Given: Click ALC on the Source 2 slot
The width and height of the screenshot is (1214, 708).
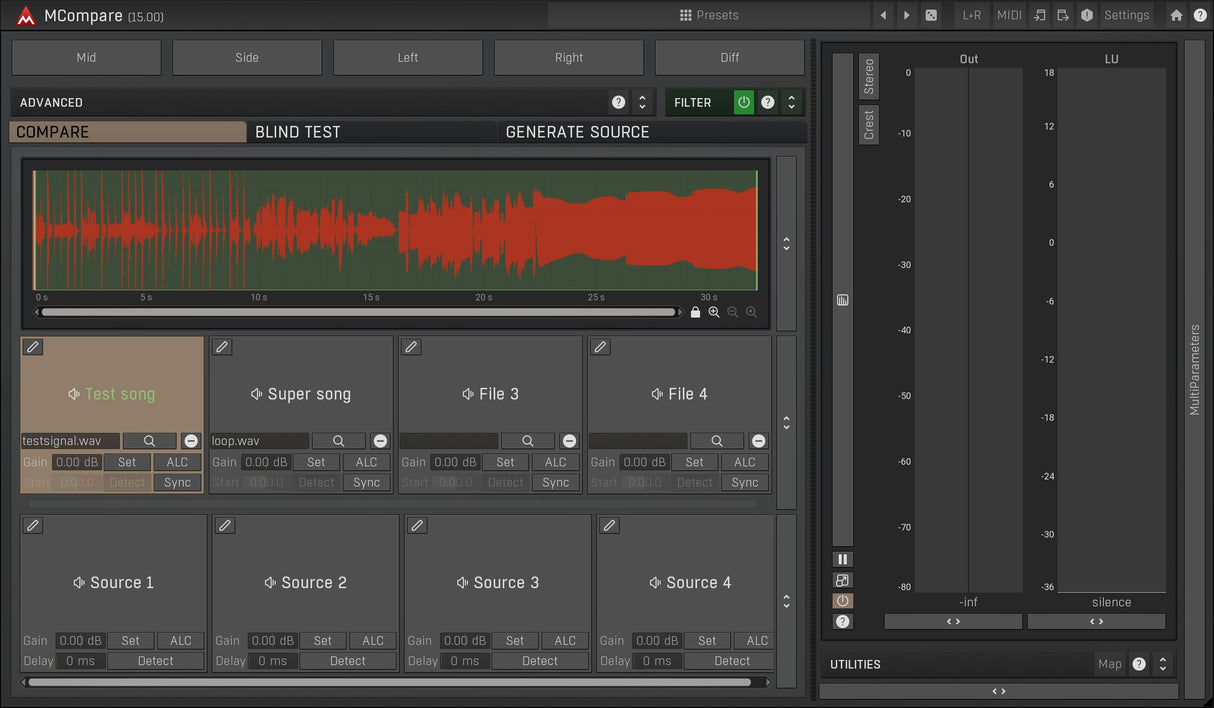Looking at the screenshot, I should [373, 640].
